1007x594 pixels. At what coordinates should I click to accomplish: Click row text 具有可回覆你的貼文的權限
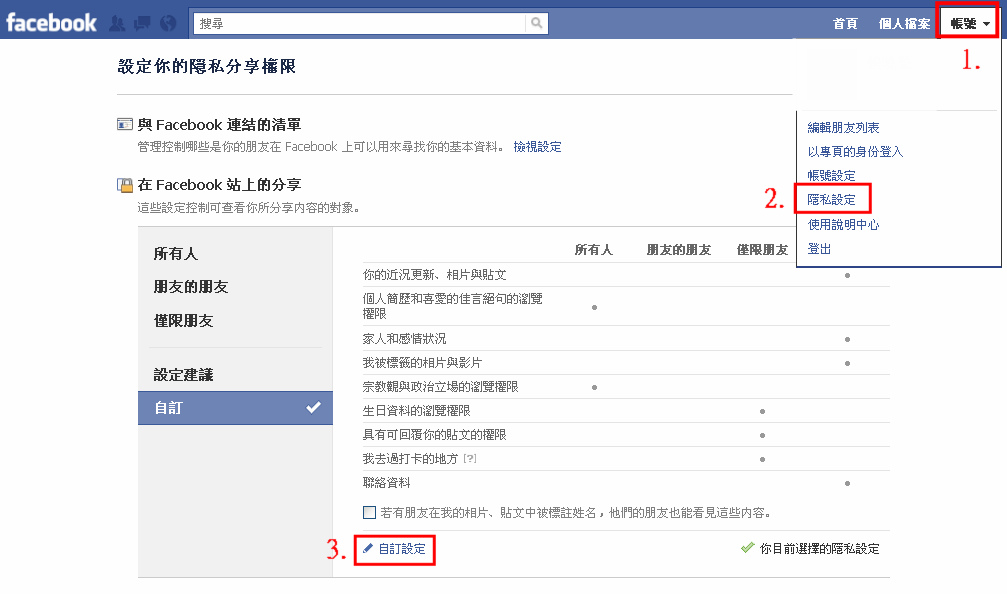point(435,435)
